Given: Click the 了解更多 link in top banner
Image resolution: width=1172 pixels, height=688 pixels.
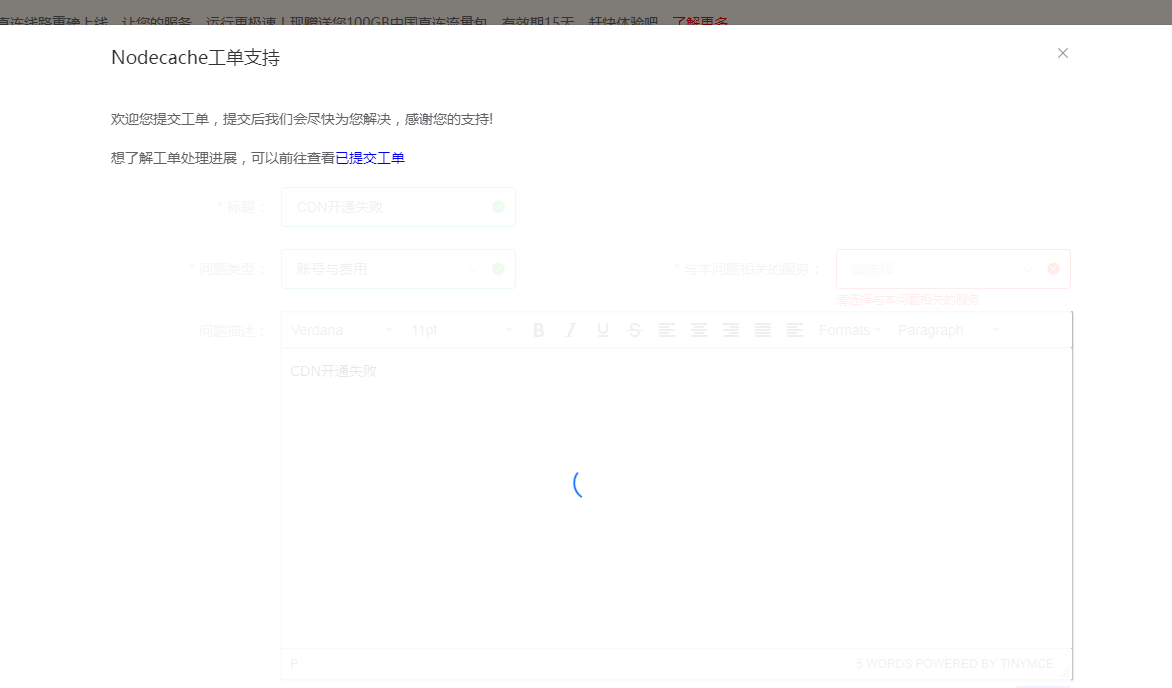Looking at the screenshot, I should pos(700,22).
